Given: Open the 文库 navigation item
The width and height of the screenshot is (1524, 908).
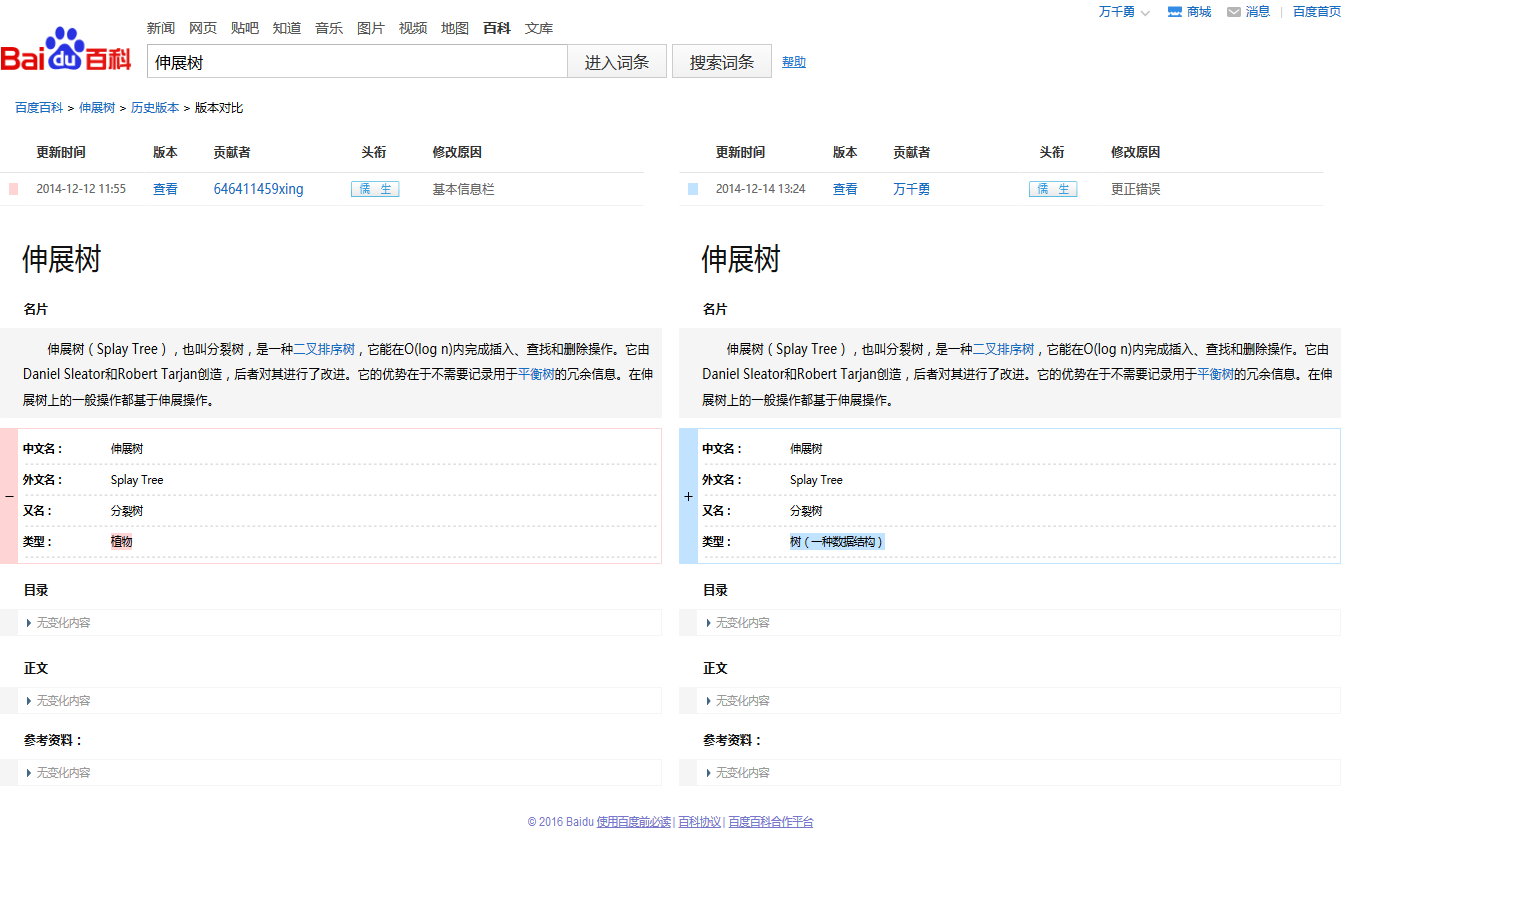Looking at the screenshot, I should point(539,28).
